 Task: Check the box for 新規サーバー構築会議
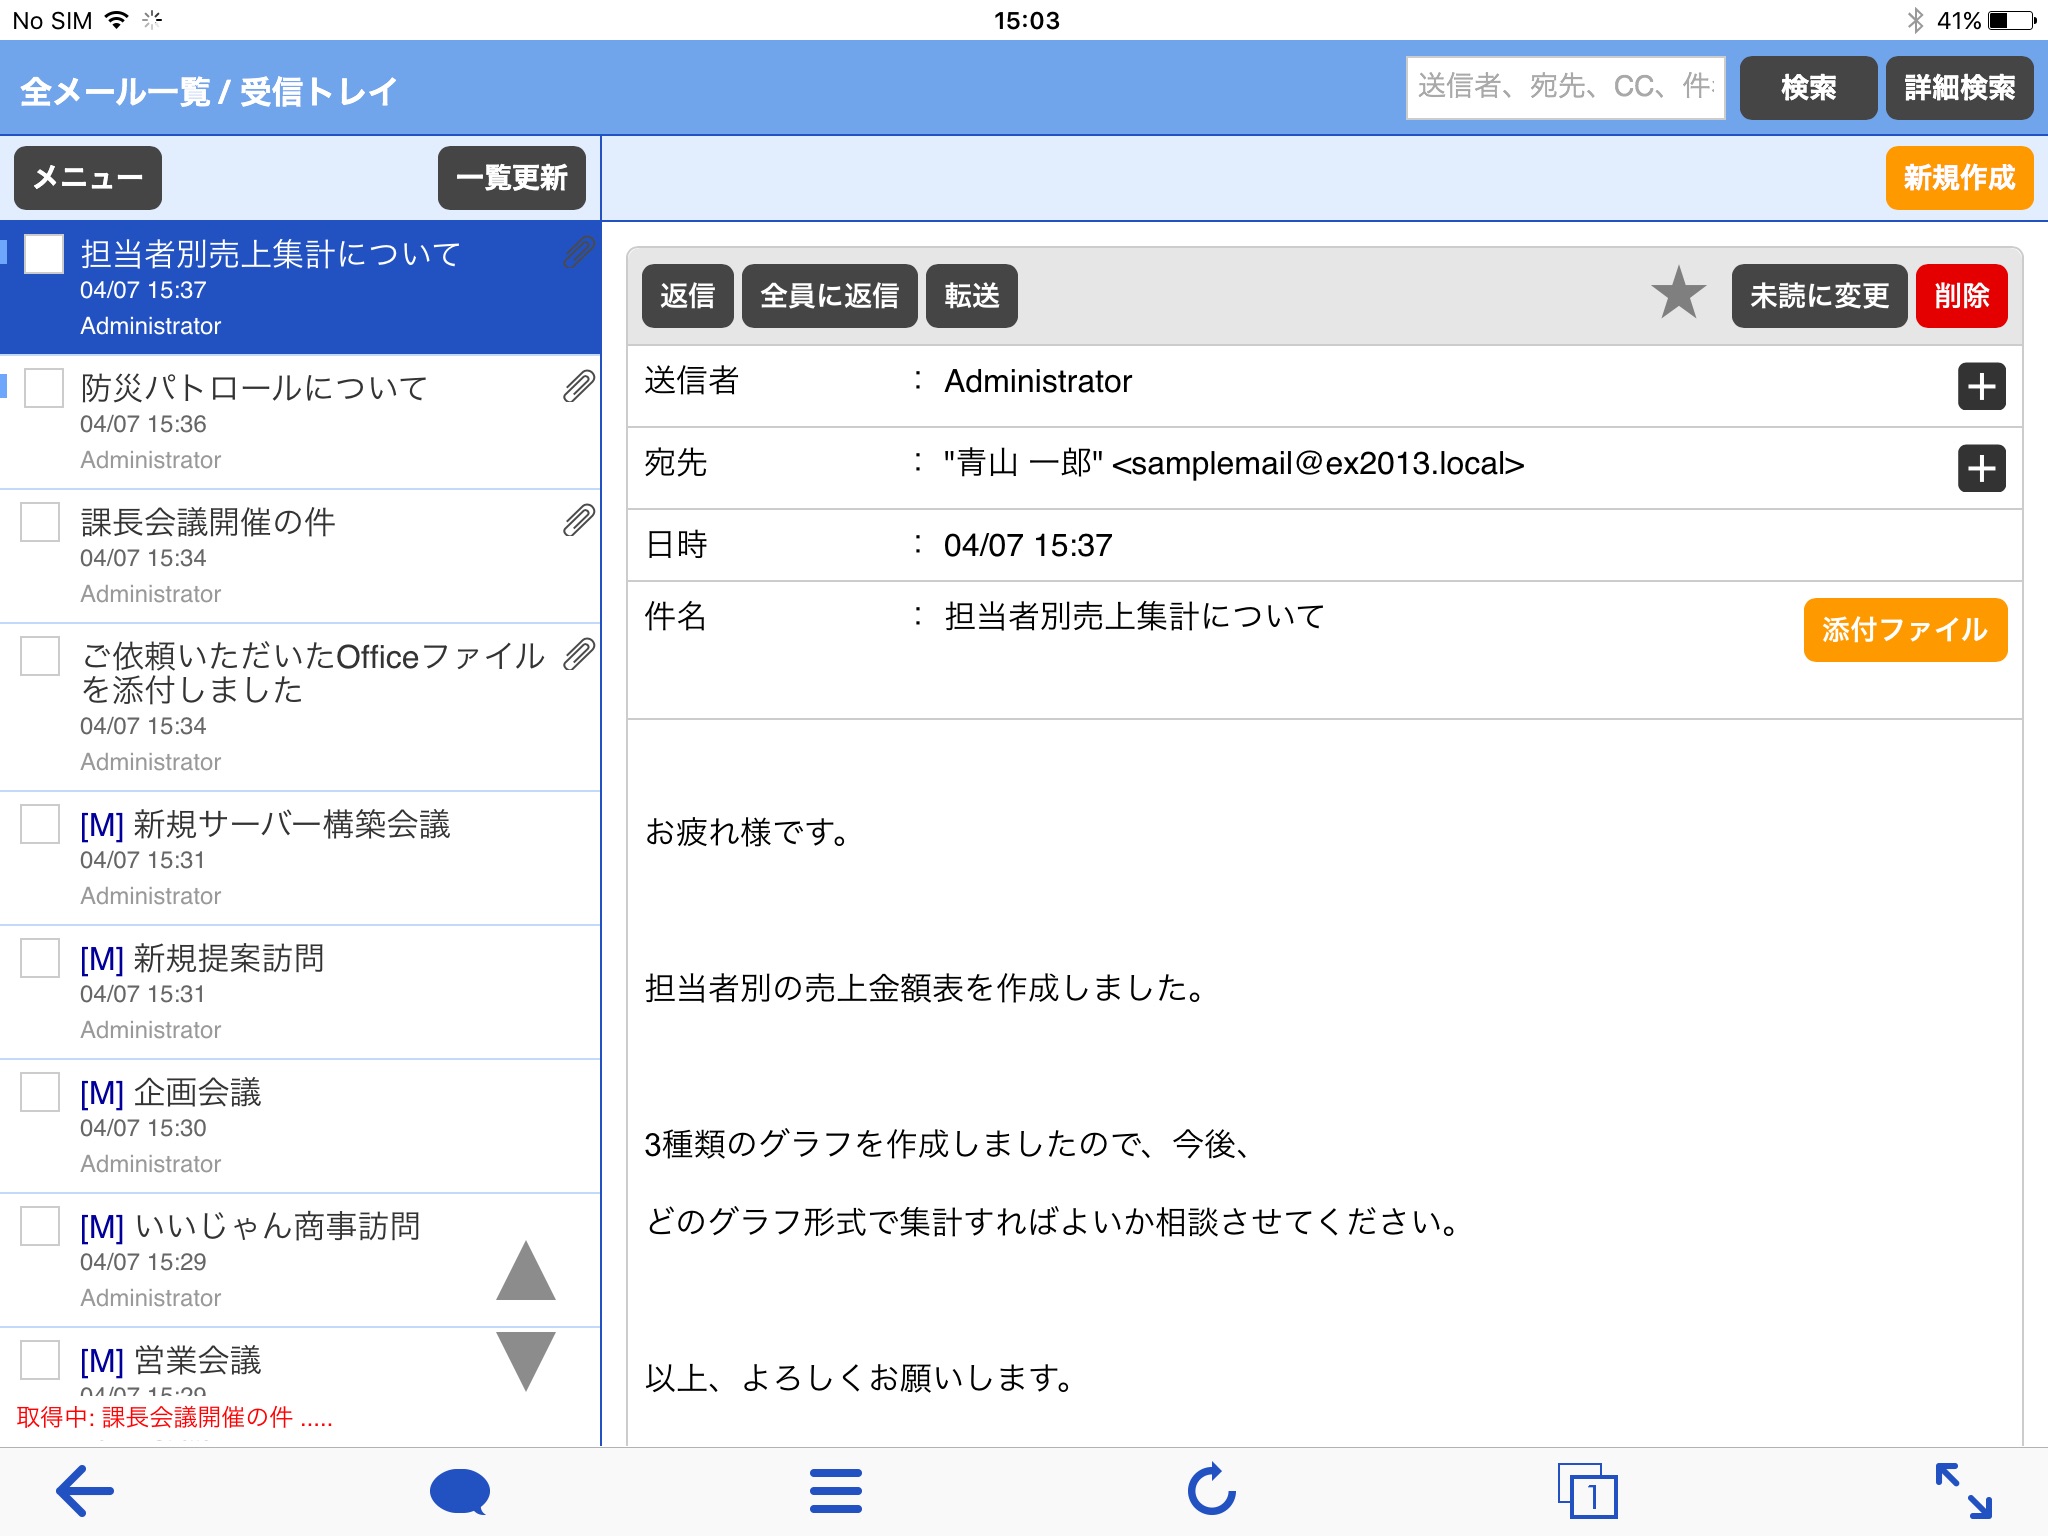pyautogui.click(x=41, y=824)
